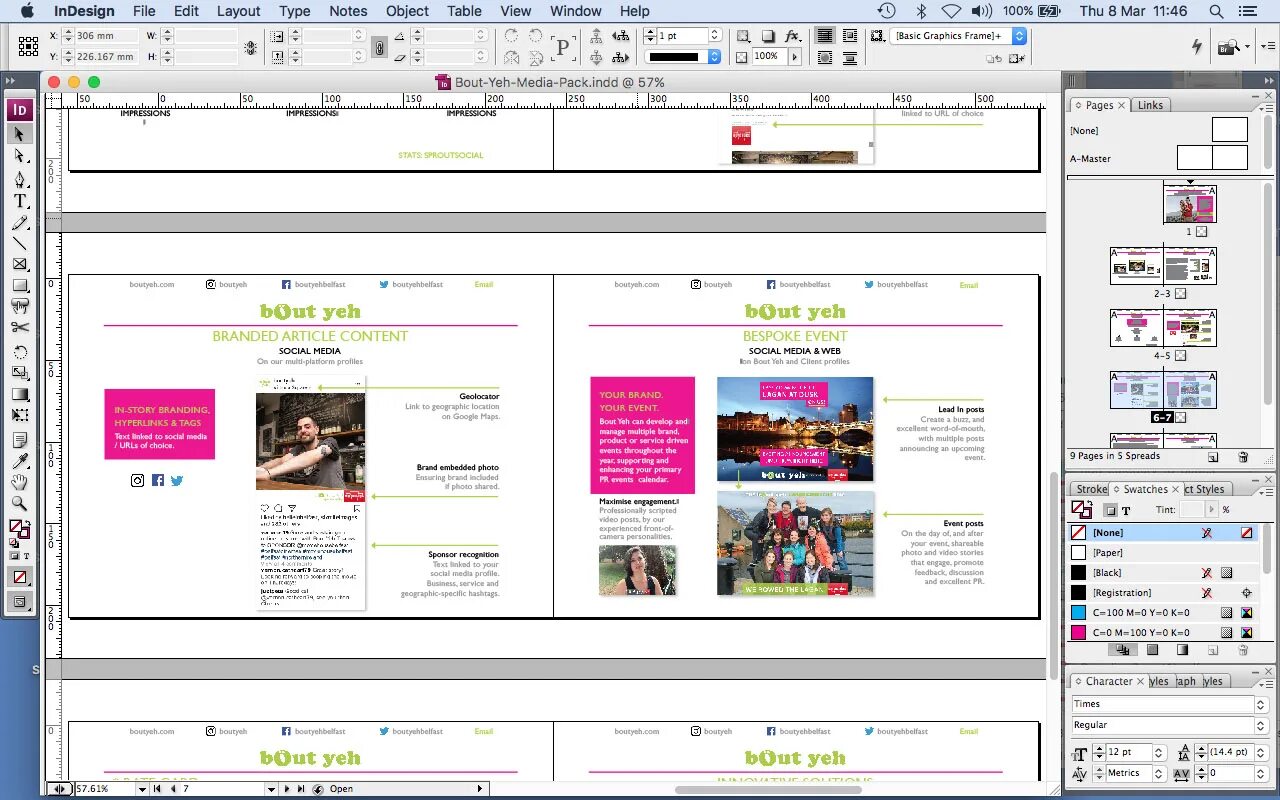Viewport: 1280px width, 800px height.
Task: Create new page in Pages panel
Action: coord(1213,457)
